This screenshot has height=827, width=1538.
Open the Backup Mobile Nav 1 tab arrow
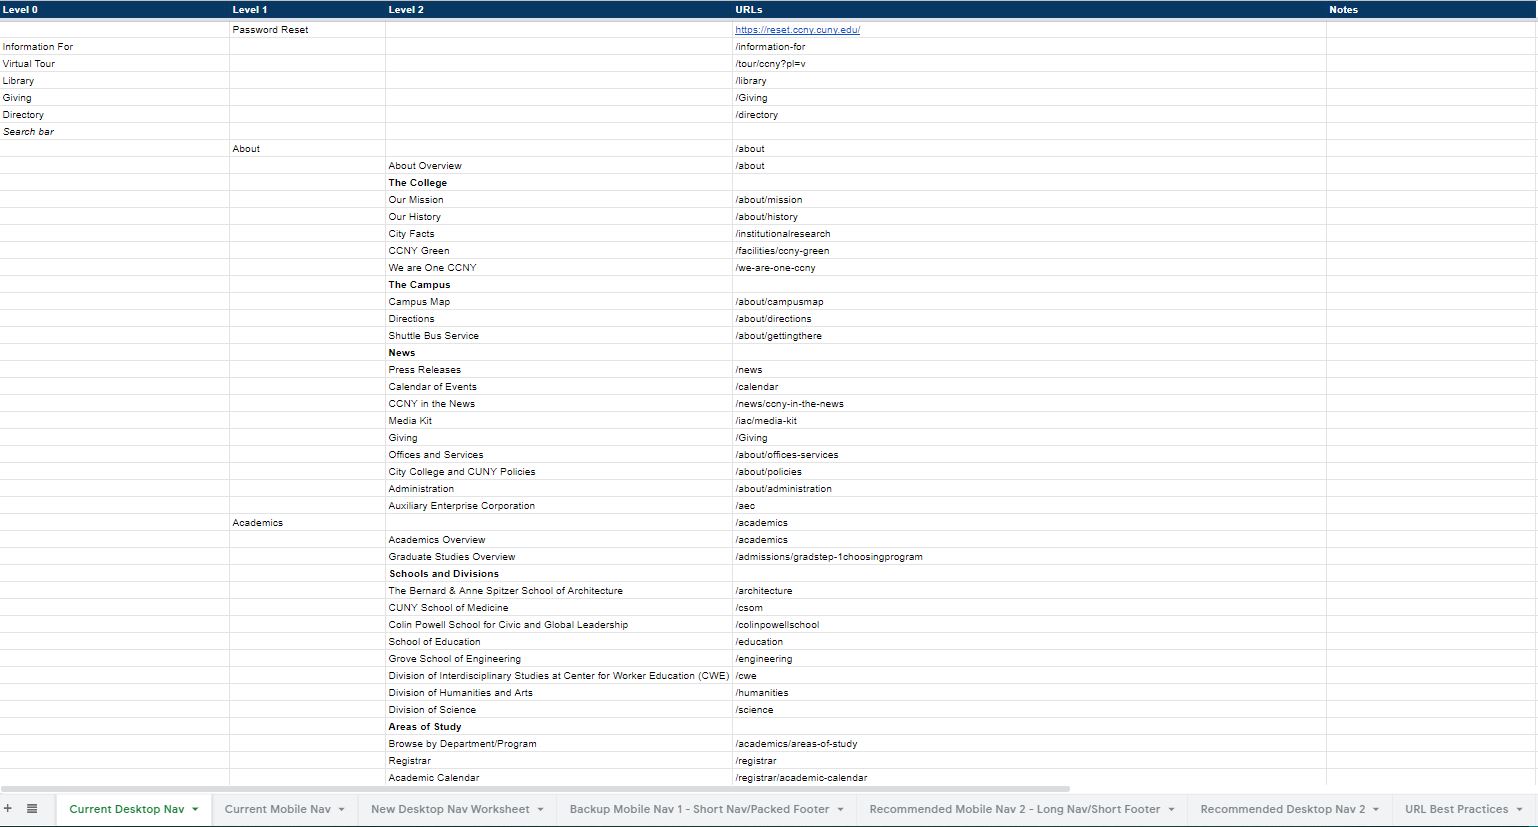point(840,810)
